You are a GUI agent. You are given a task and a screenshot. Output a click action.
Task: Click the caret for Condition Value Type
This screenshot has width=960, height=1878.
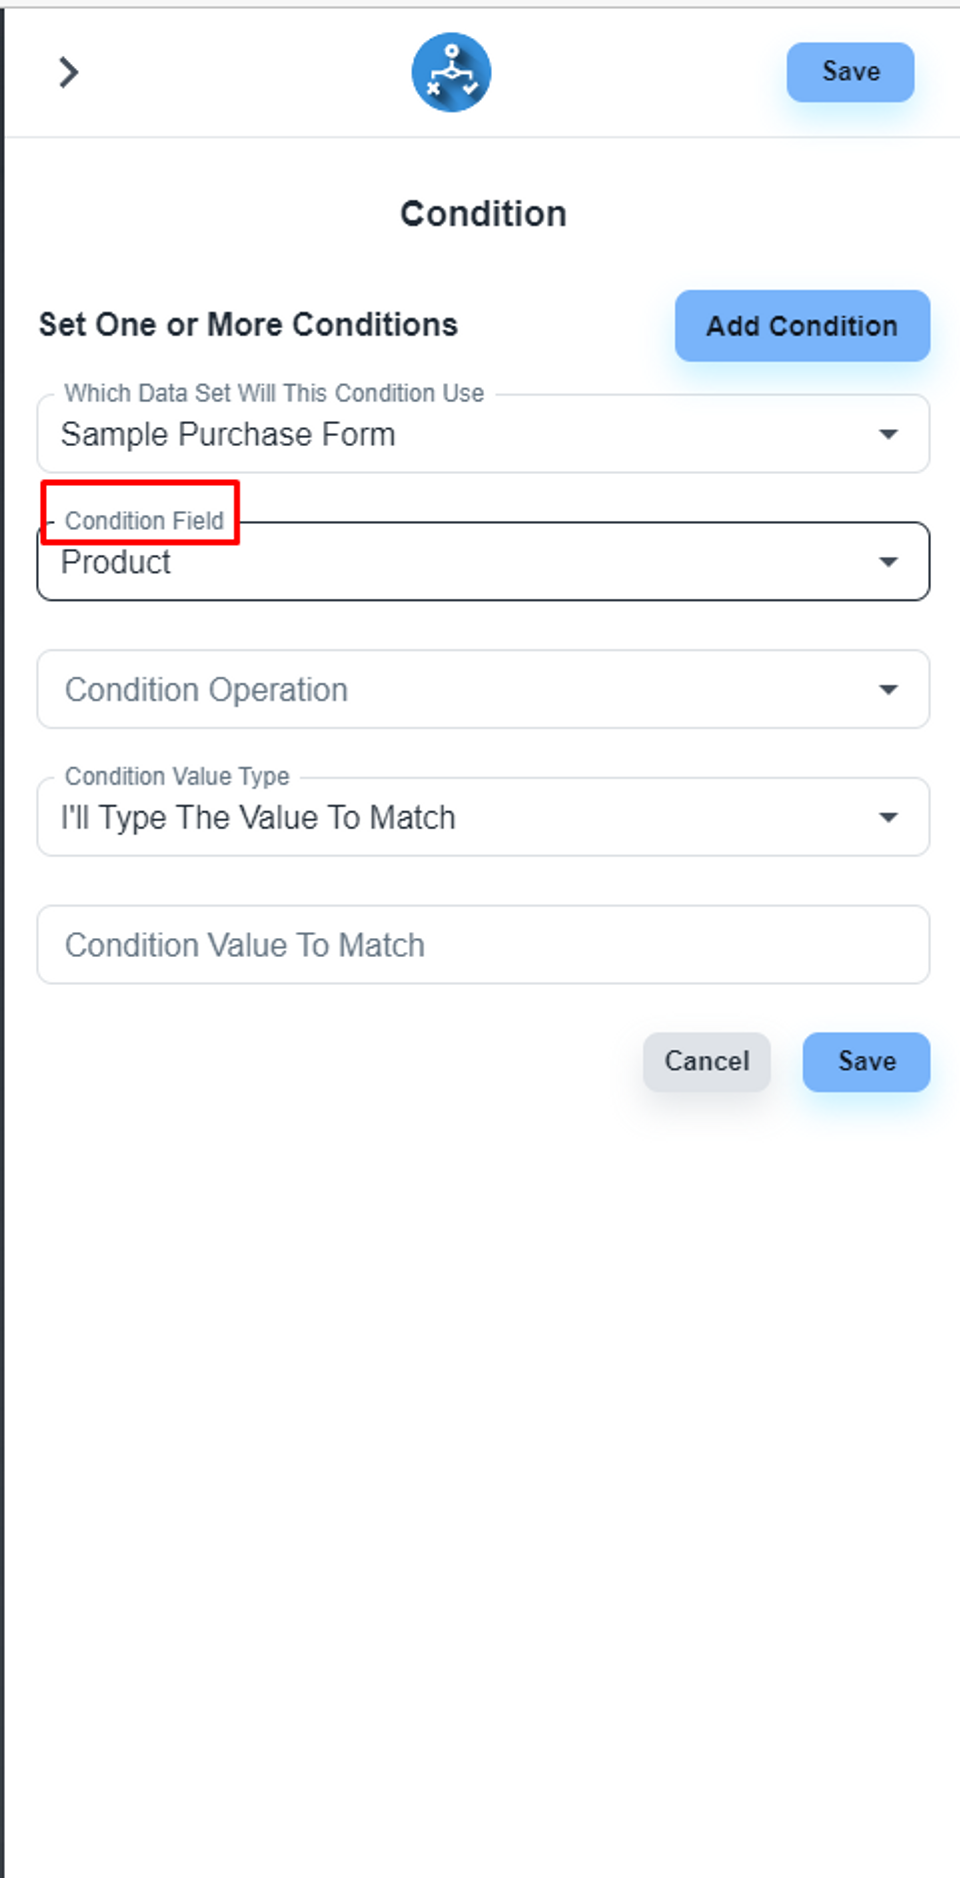[888, 818]
